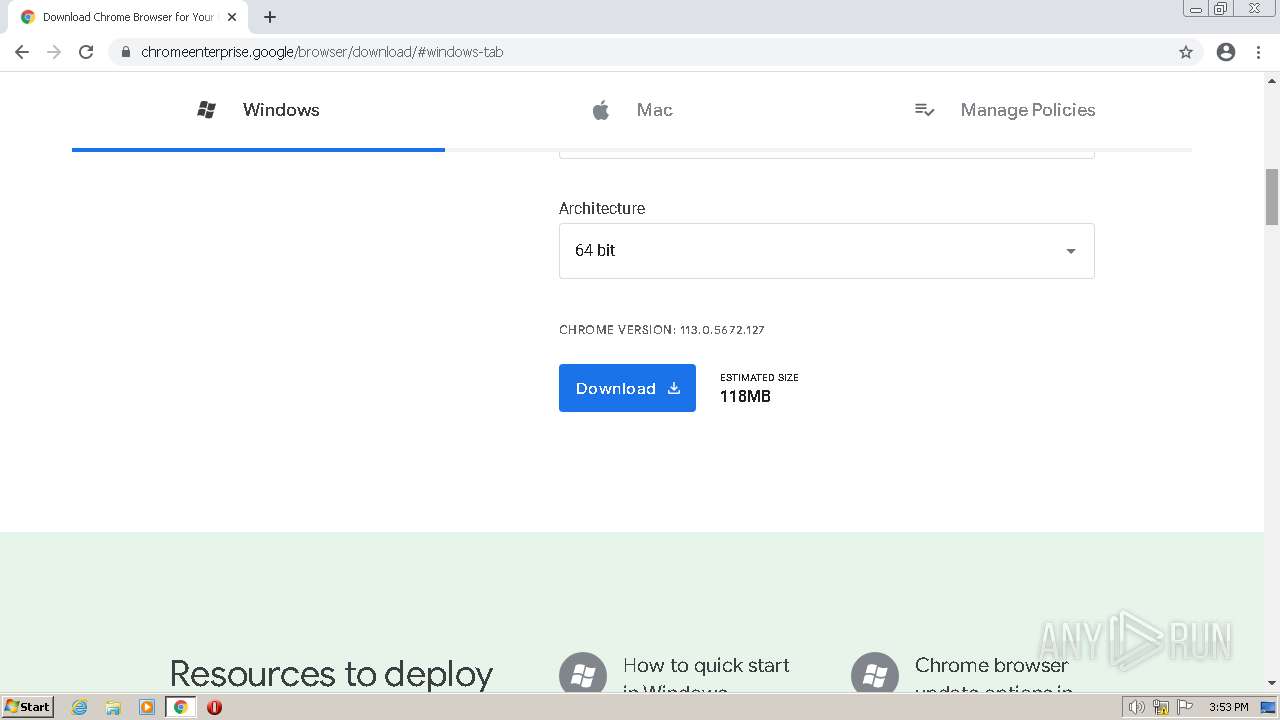
Task: Click the Apple logo icon
Action: click(601, 110)
